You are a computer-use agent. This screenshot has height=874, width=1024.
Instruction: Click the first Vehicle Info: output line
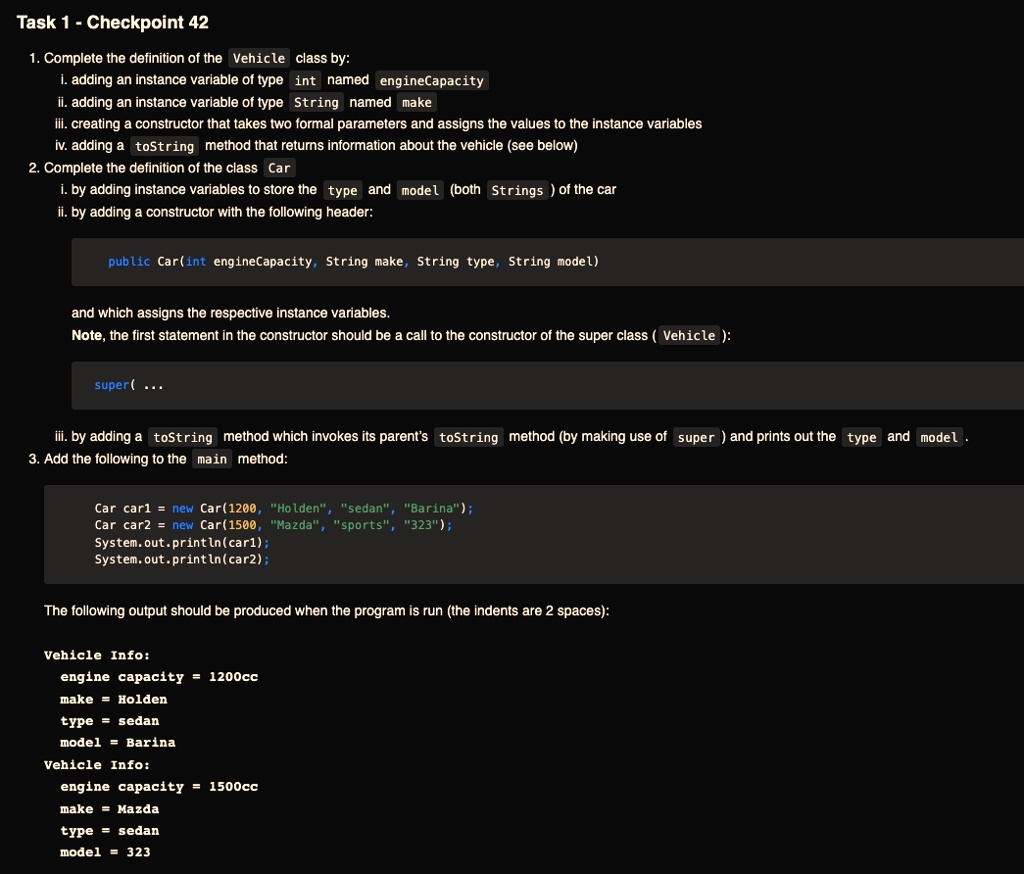tap(97, 655)
